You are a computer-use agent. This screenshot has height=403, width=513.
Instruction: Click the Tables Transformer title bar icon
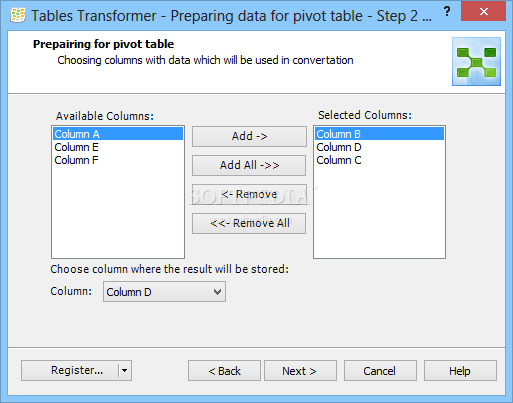(18, 15)
